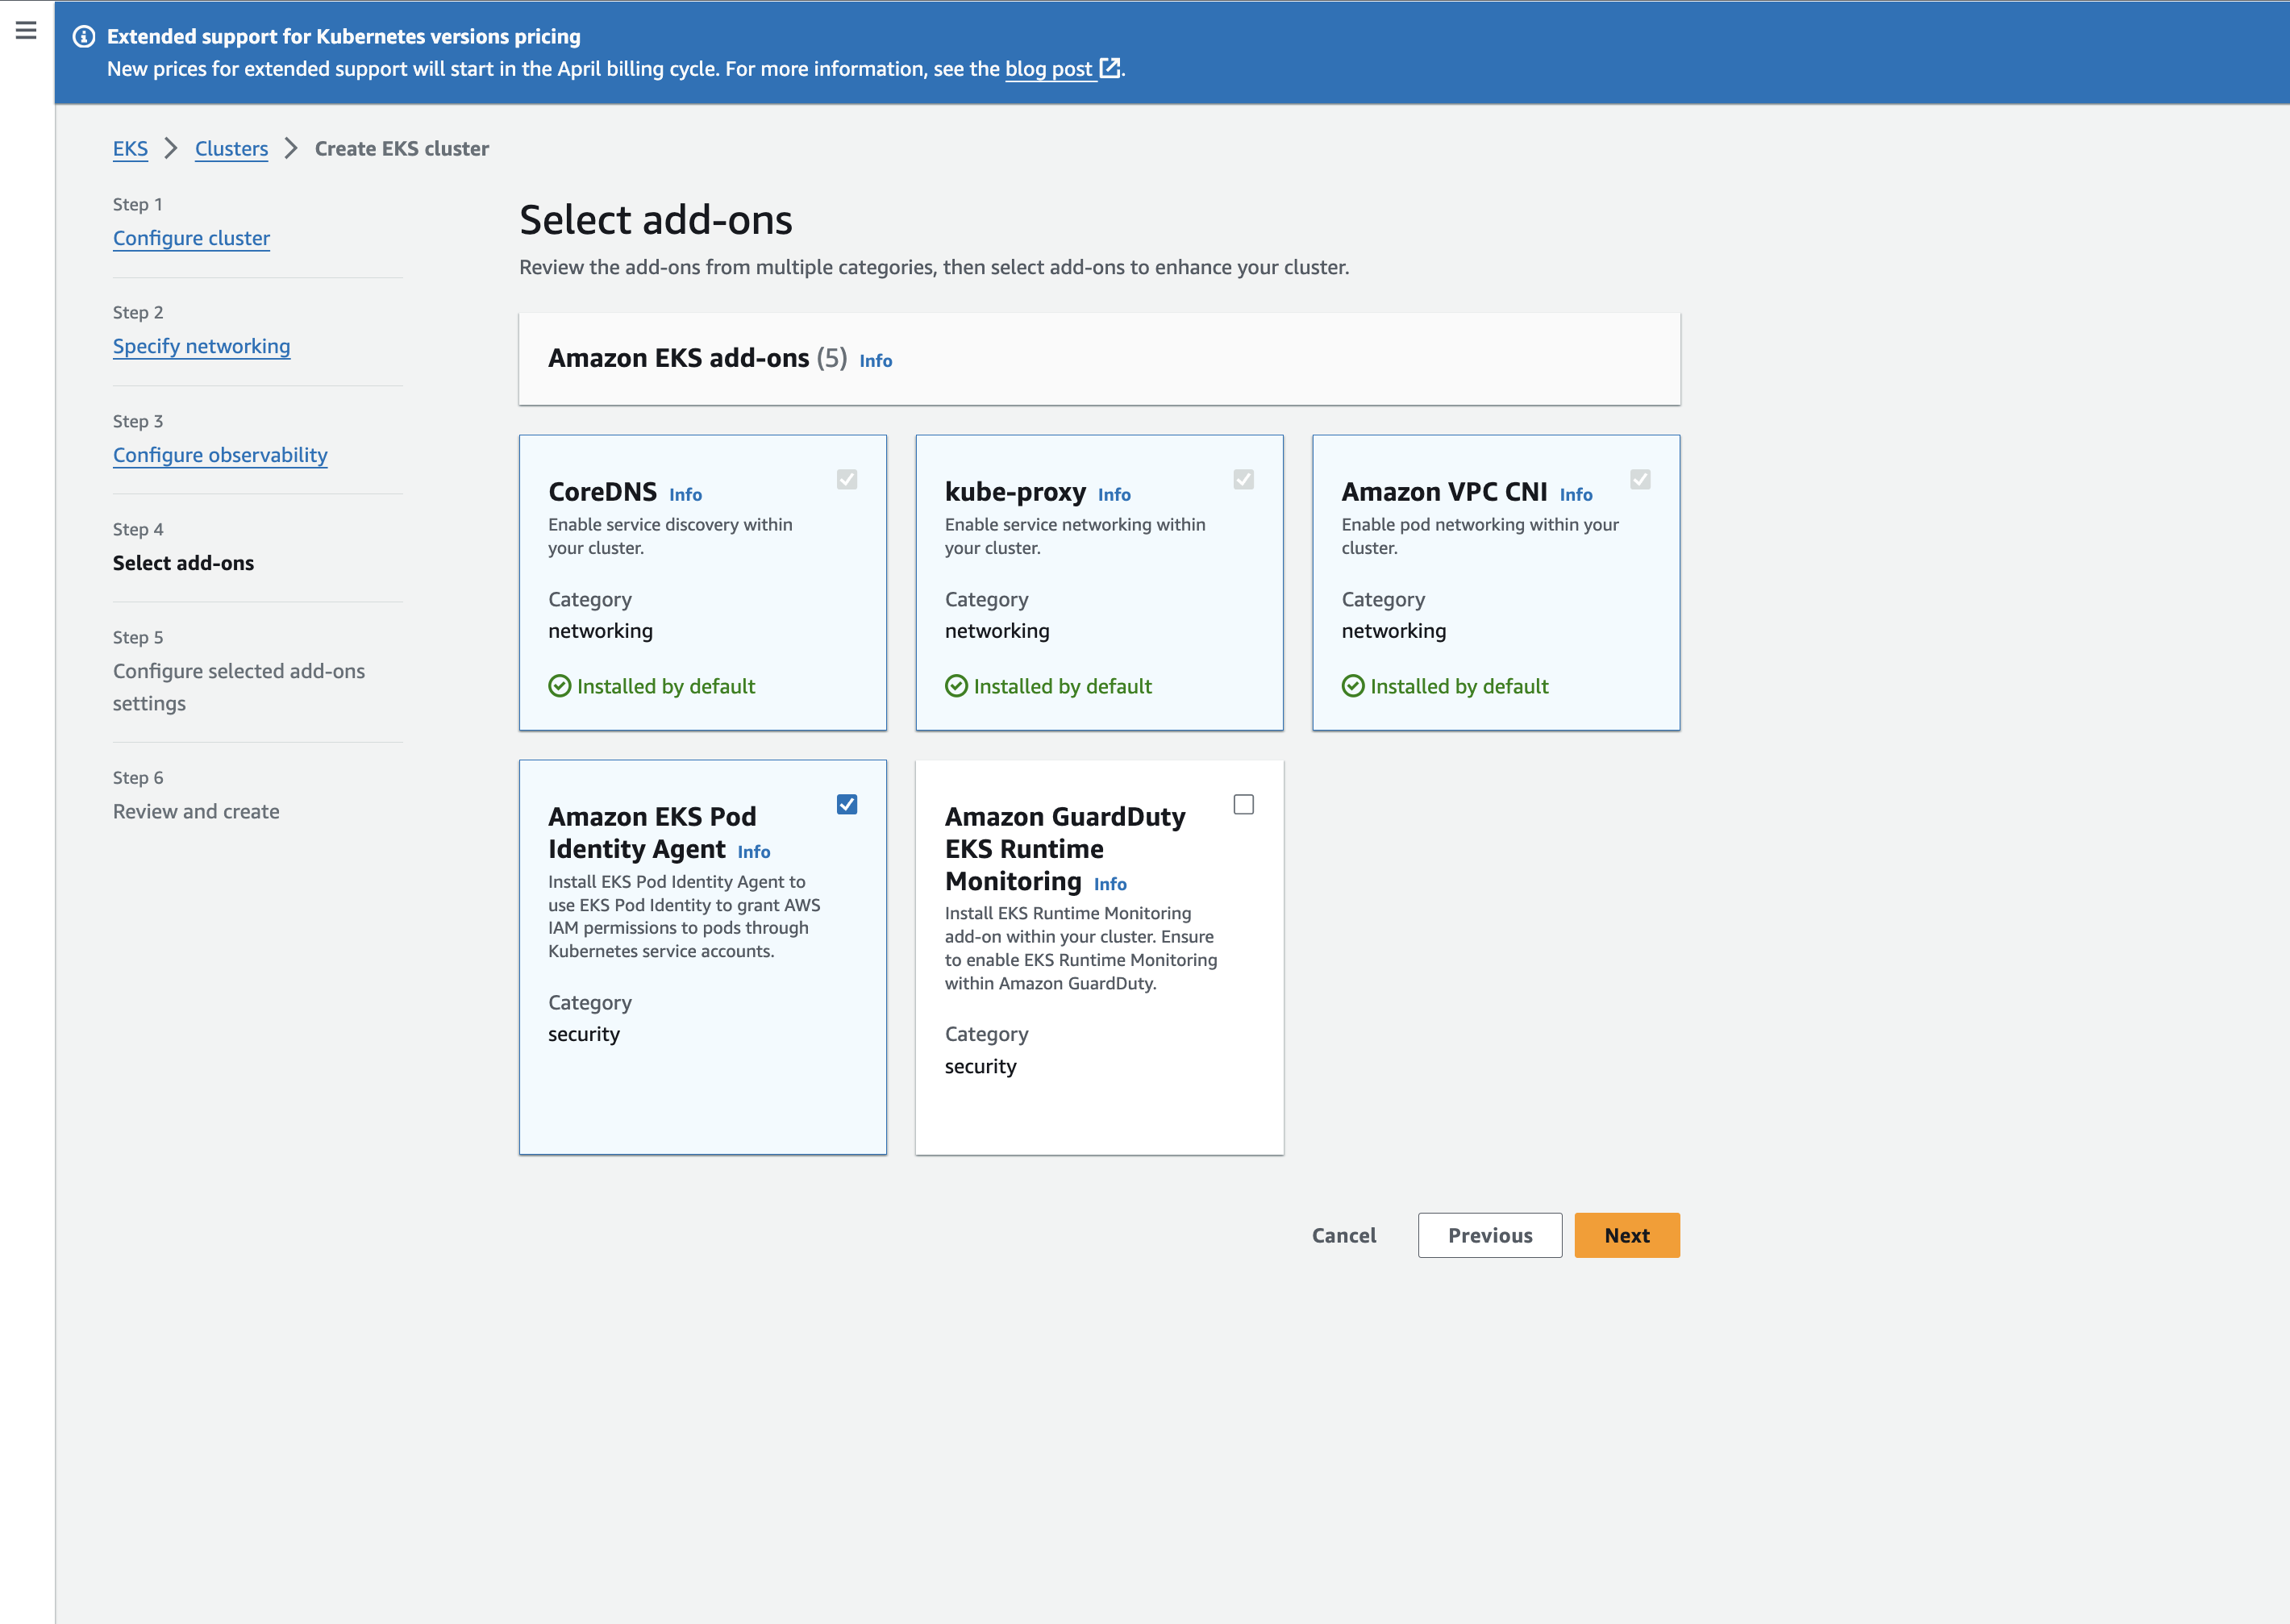Open the Clusters breadcrumb link
Screen dimensions: 2290x1624
[x=231, y=148]
